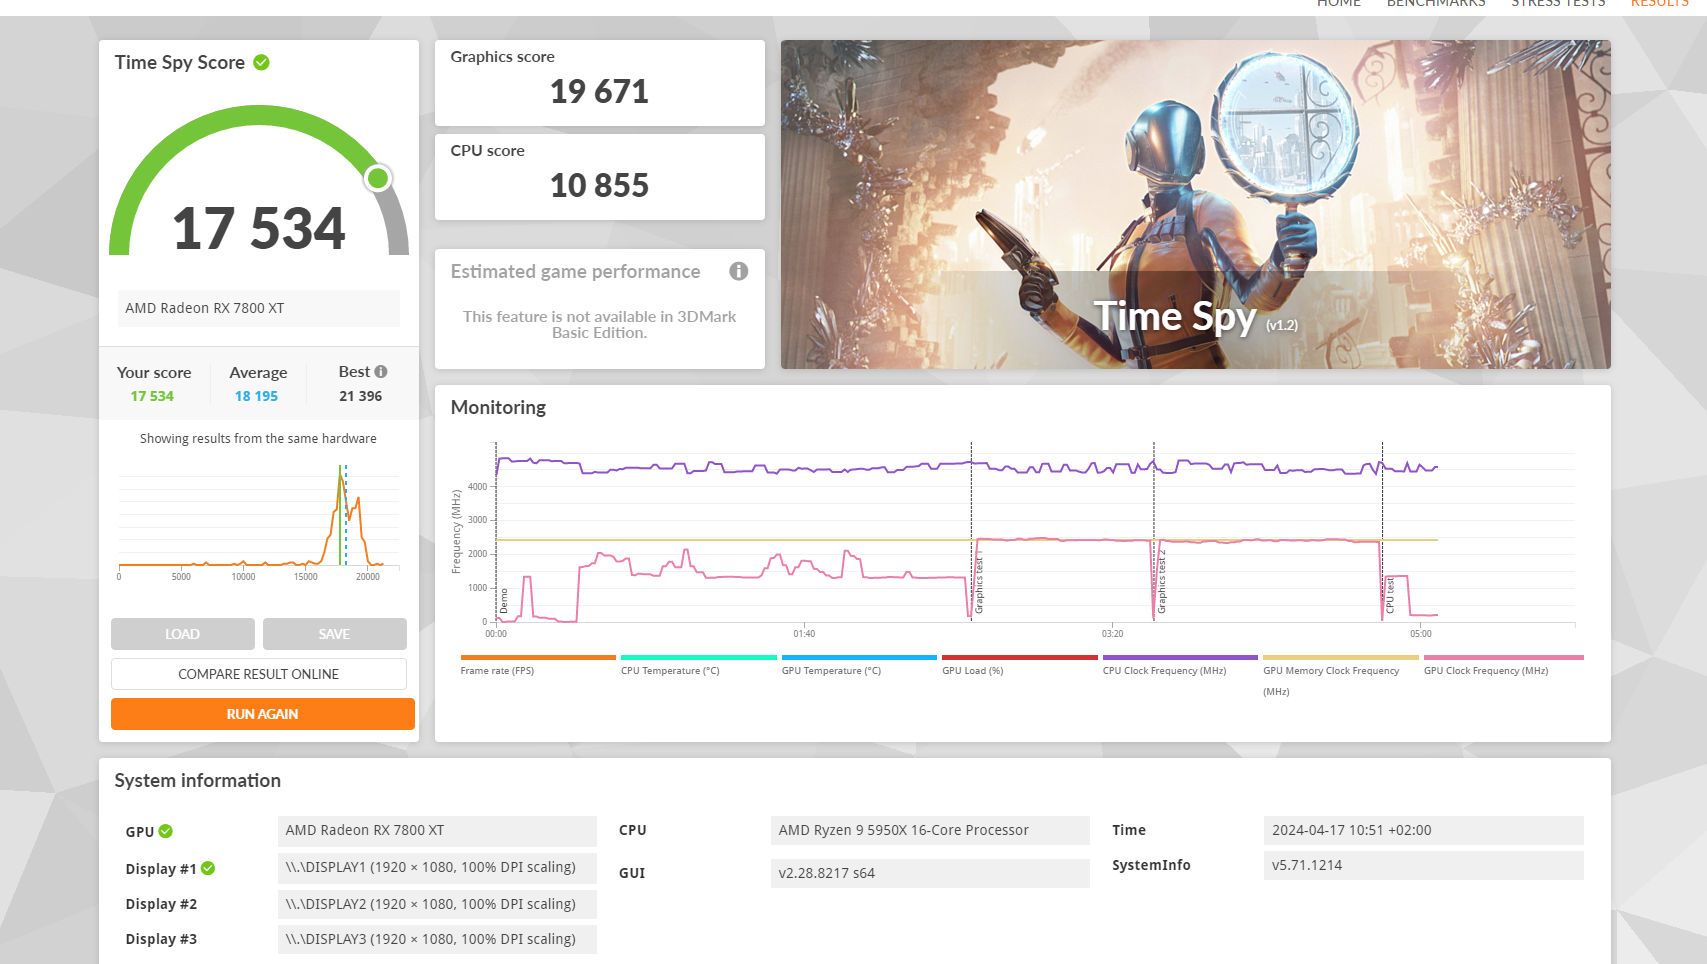Toggle the GPU Temperature (°C) legend item
The height and width of the screenshot is (964, 1707).
859,665
